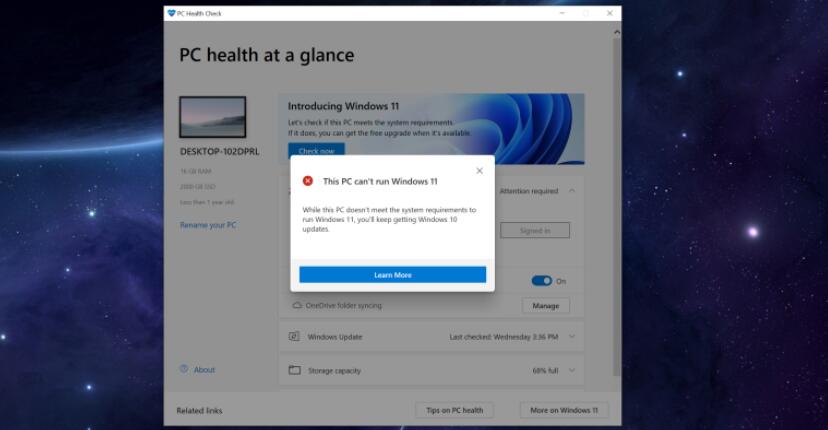Minimize the PC Health Check window
The image size is (828, 430).
click(x=562, y=13)
